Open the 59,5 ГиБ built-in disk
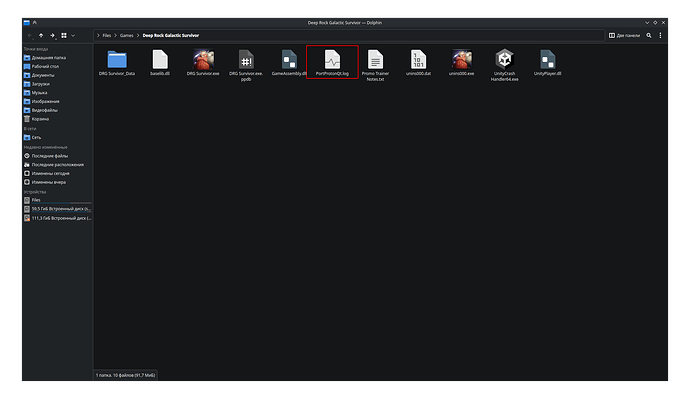 (60, 208)
